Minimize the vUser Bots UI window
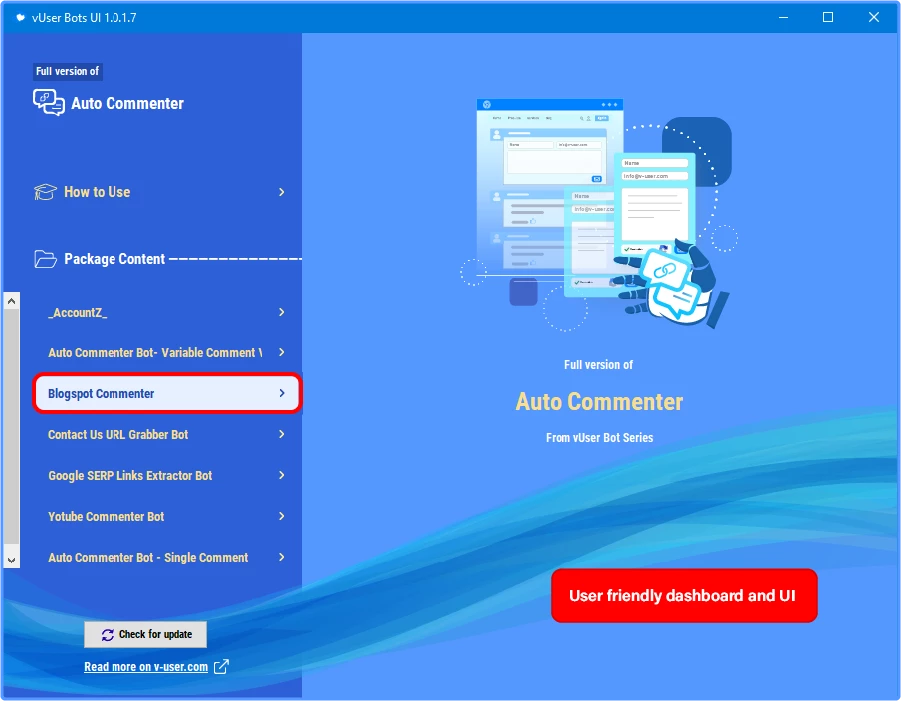This screenshot has width=901, height=701. (783, 17)
